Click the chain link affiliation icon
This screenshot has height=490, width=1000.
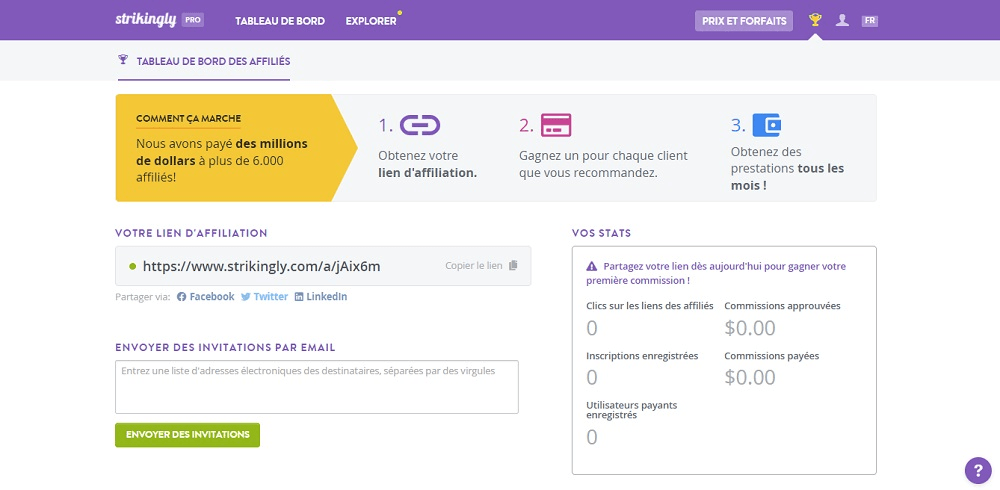(420, 125)
